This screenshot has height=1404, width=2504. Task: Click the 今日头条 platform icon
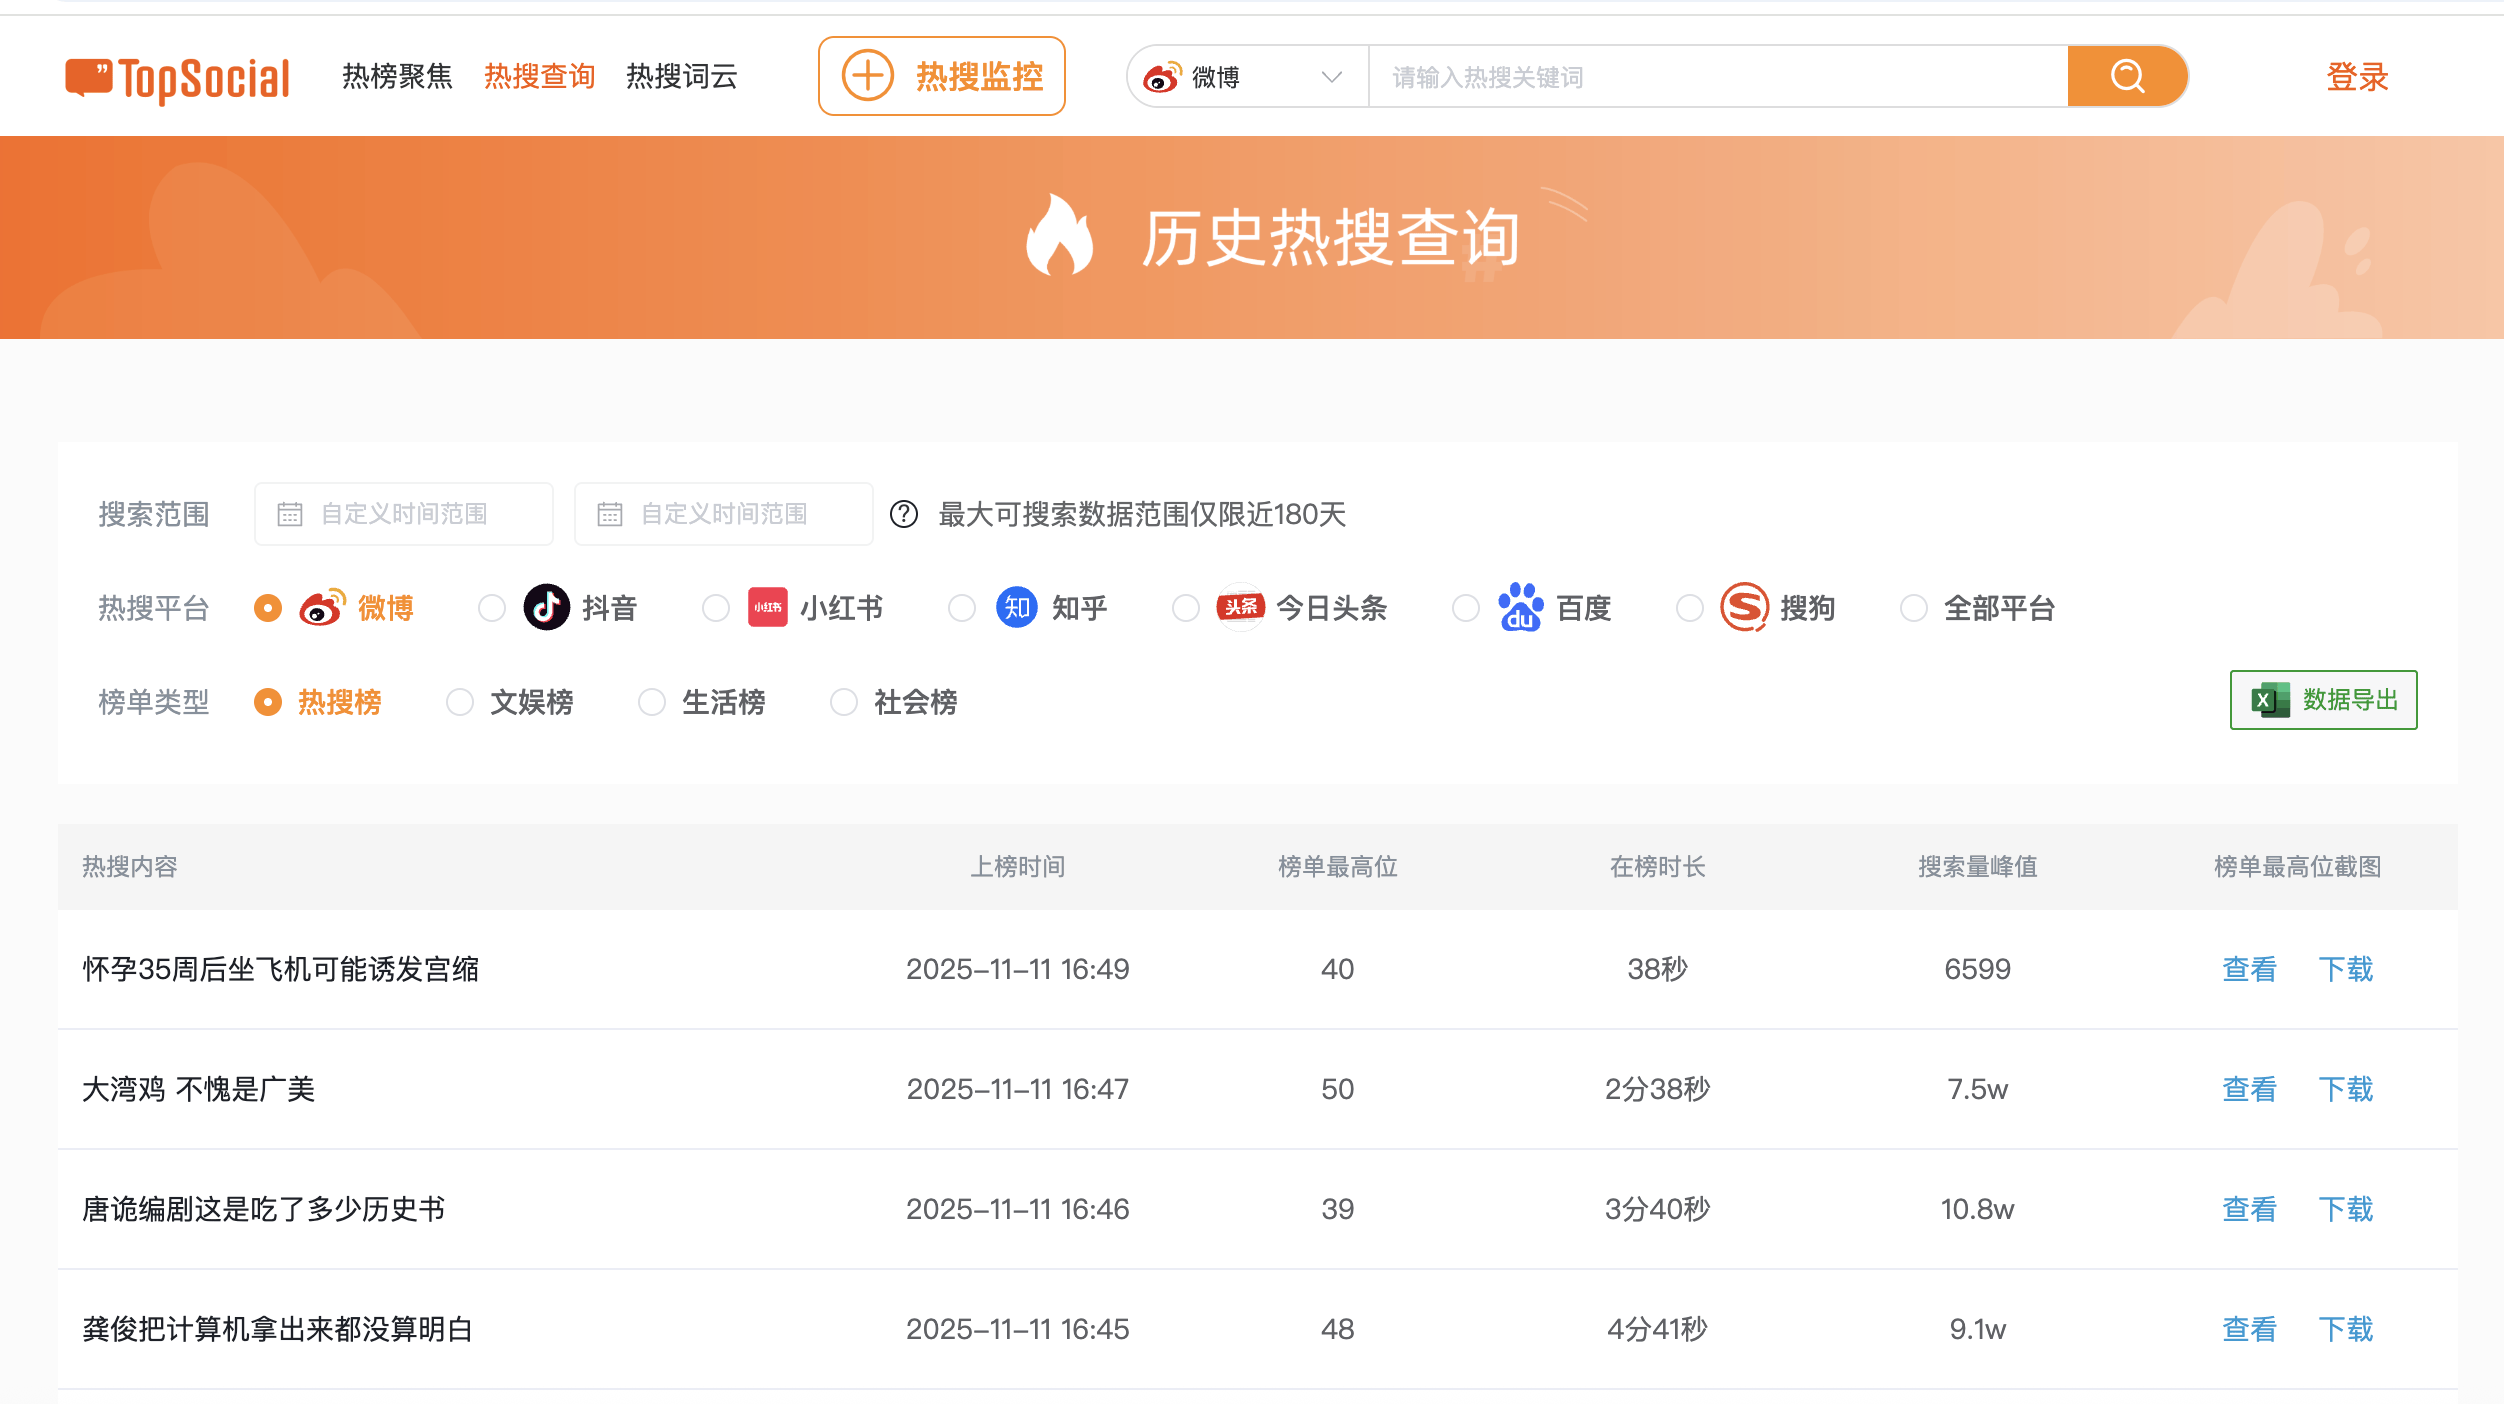(1241, 607)
